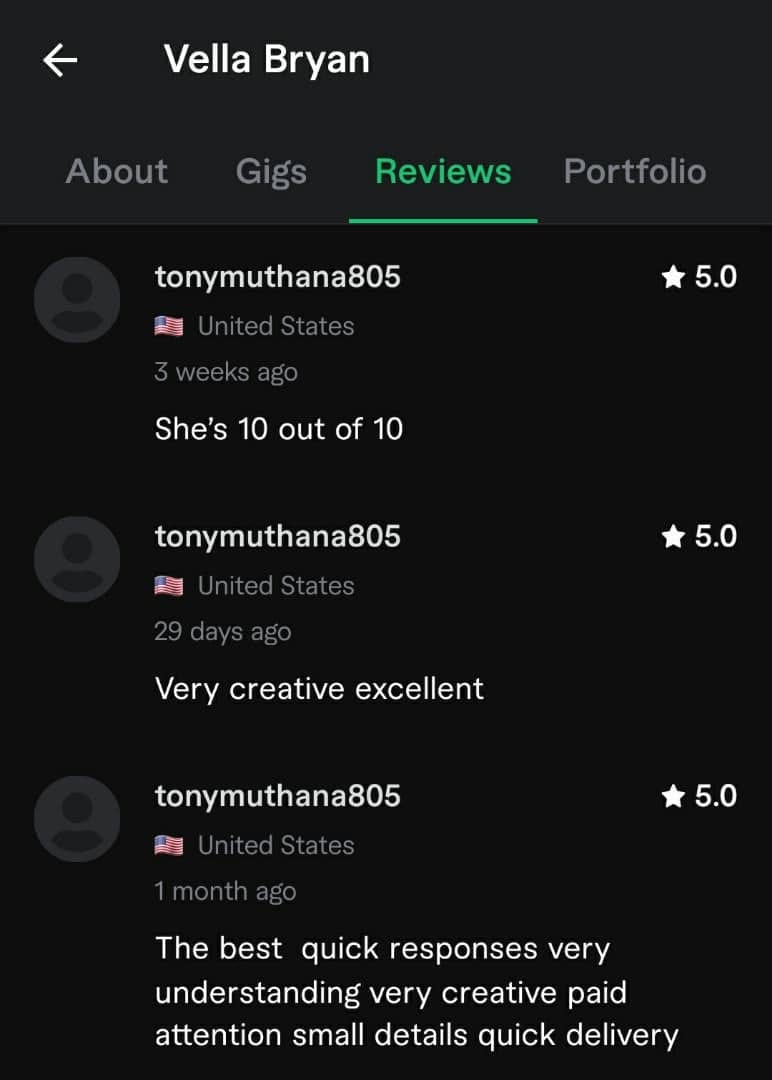Tap the Vella Bryan profile title

click(x=267, y=60)
